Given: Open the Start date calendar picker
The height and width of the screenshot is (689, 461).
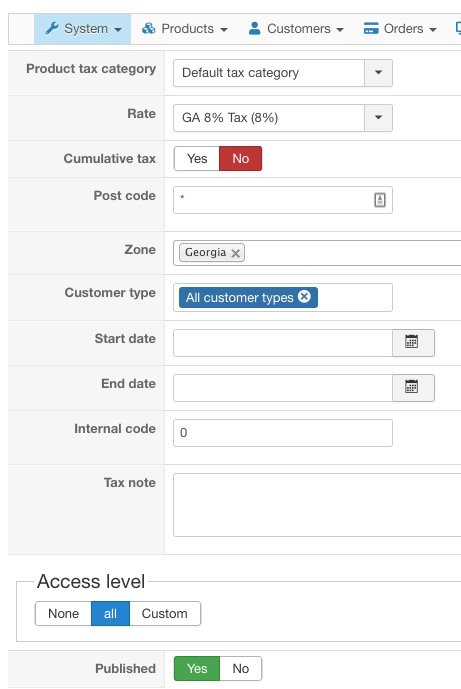Looking at the screenshot, I should (x=413, y=343).
